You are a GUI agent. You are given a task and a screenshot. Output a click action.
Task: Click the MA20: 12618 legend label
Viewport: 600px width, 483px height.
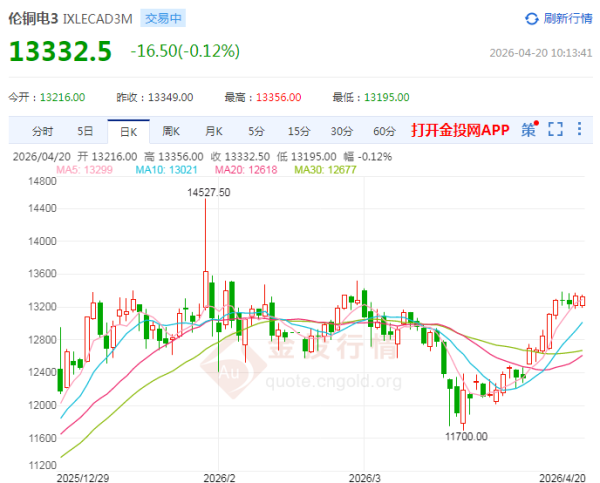(246, 170)
